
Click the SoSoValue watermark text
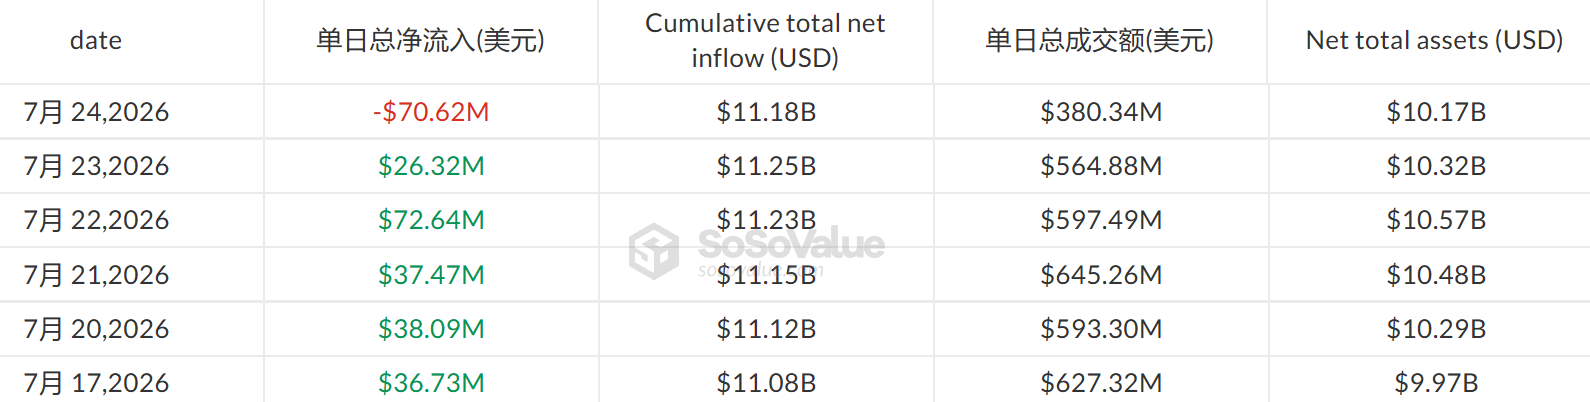click(x=791, y=244)
